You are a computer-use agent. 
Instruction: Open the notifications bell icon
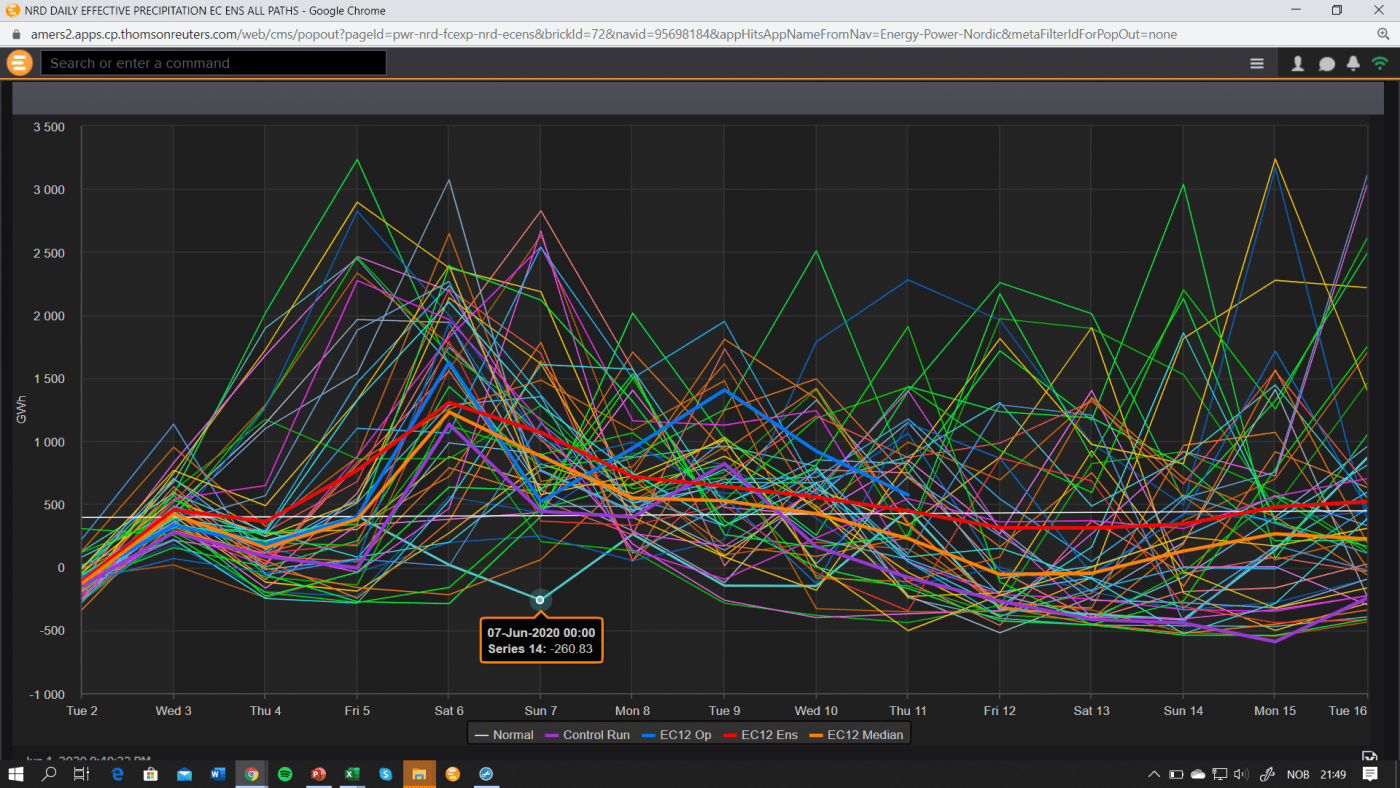[1353, 63]
